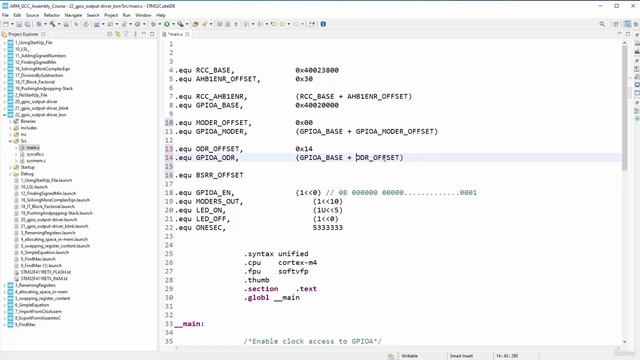This screenshot has width=640, height=360.
Task: Expand the Startup folder
Action: coord(10,167)
